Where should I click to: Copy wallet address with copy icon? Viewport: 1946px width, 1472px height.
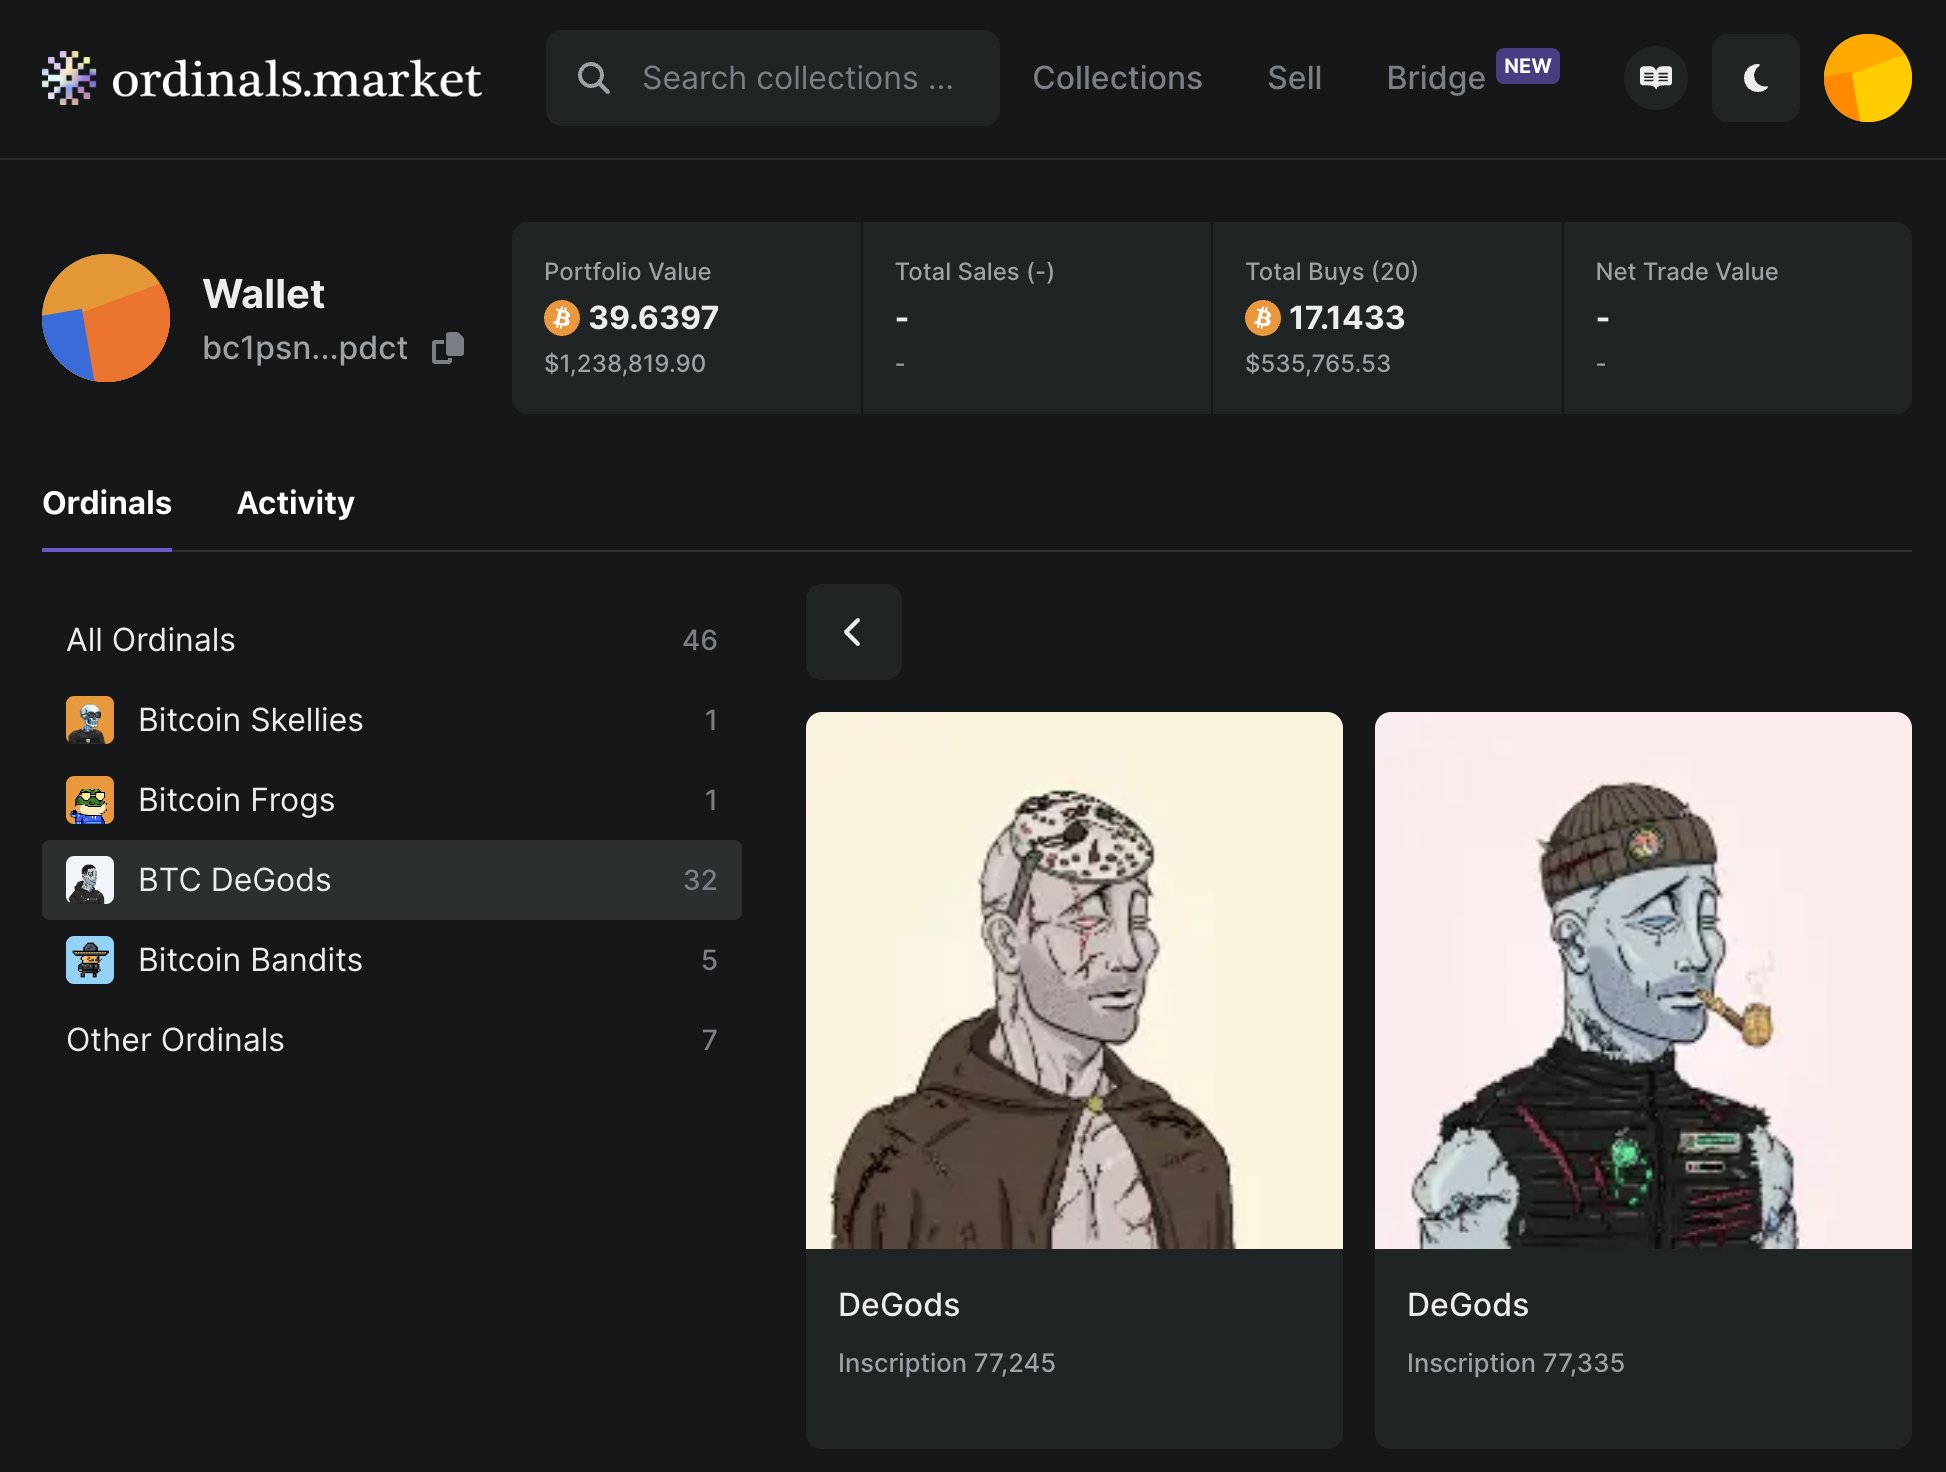coord(447,348)
